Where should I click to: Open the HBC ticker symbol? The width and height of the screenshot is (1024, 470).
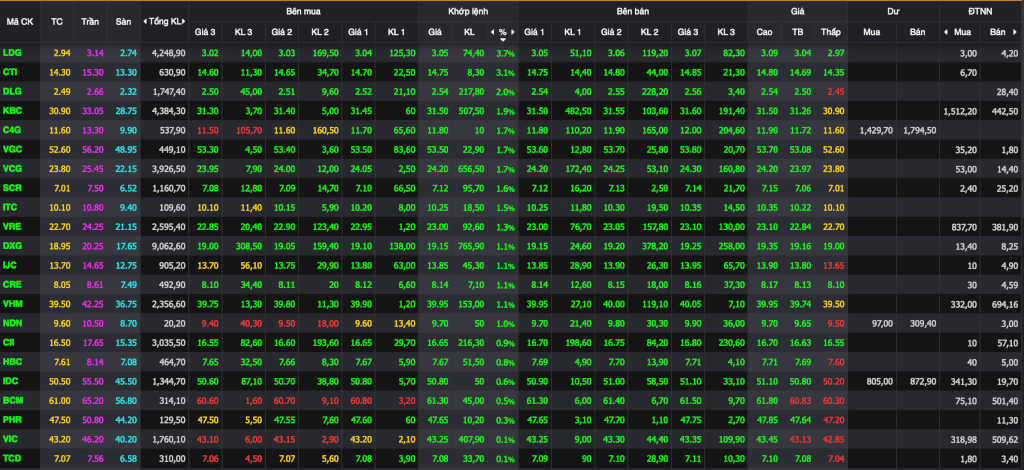coord(12,362)
